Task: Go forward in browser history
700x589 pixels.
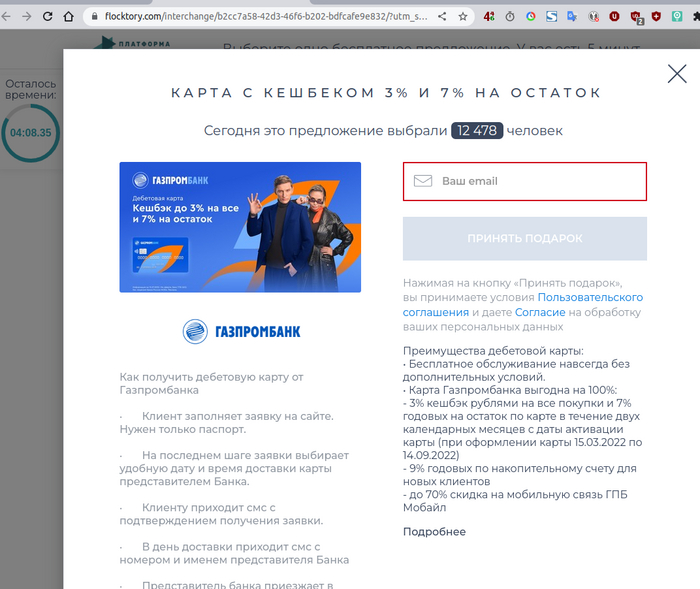Action: (27, 17)
